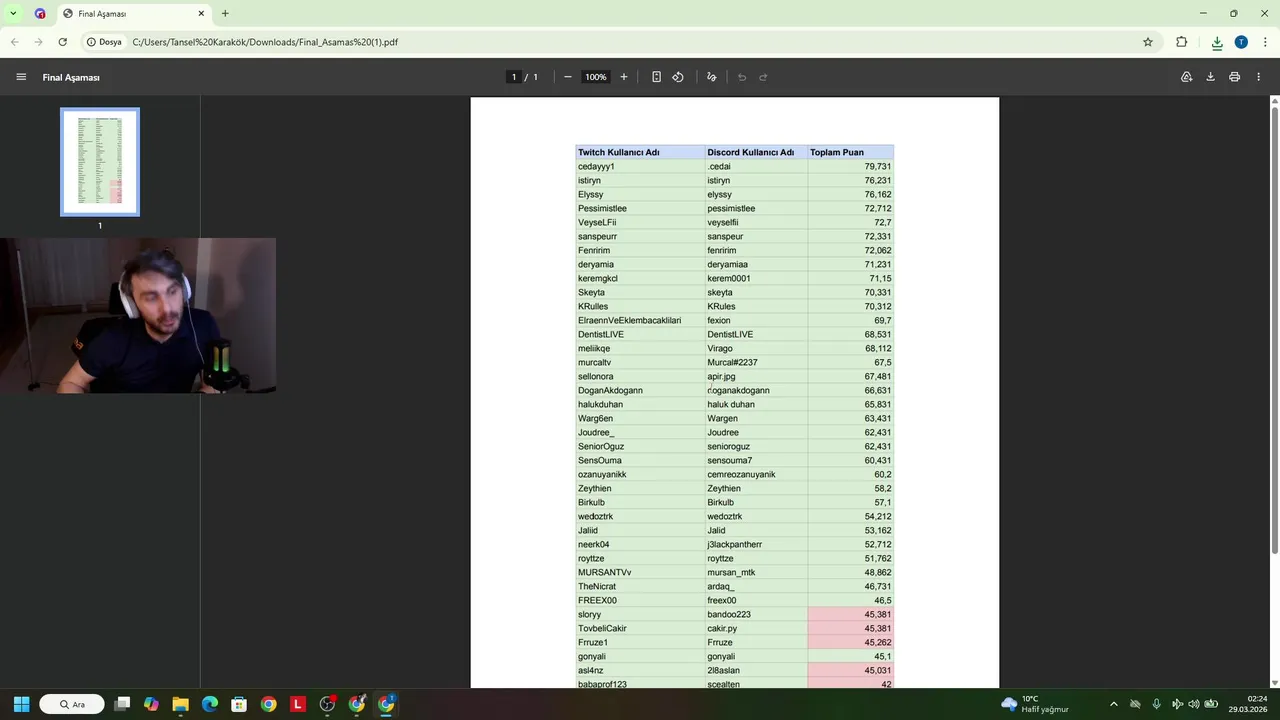Image resolution: width=1280 pixels, height=720 pixels.
Task: Print the PDF document
Action: [1235, 77]
